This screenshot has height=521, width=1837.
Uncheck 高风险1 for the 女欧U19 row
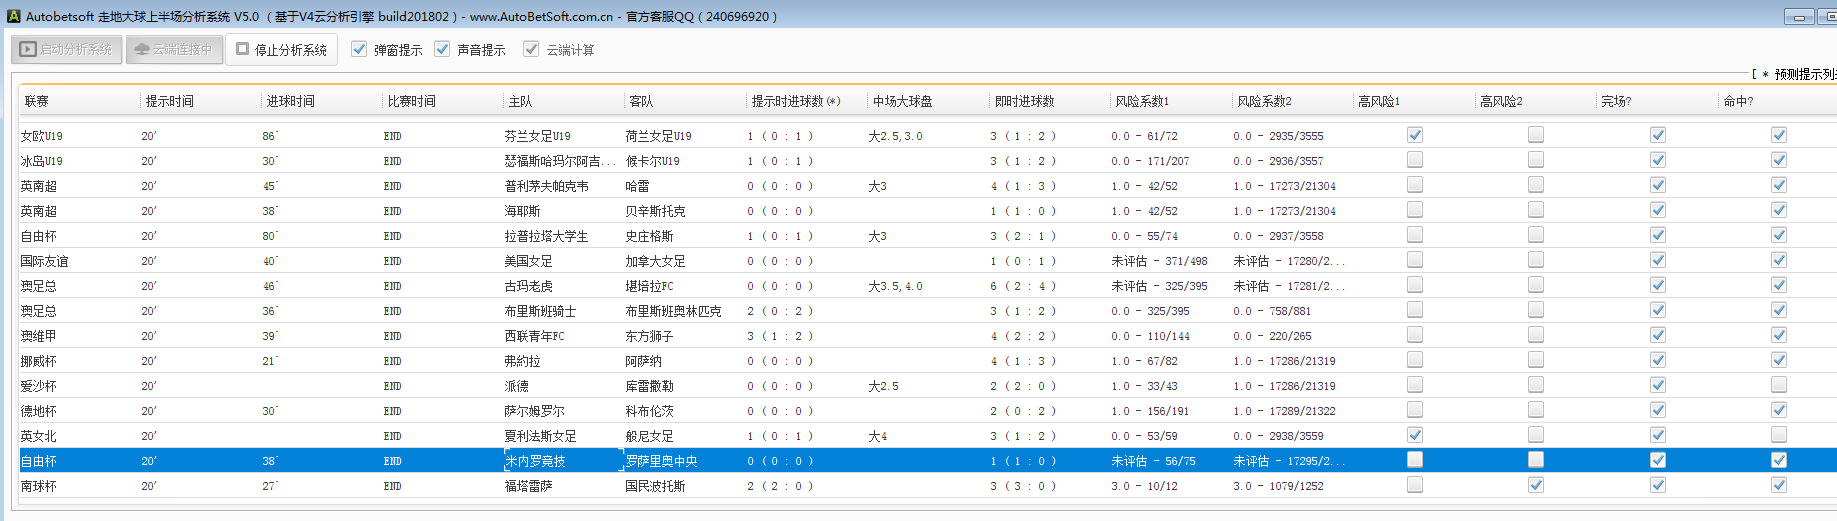tap(1415, 135)
